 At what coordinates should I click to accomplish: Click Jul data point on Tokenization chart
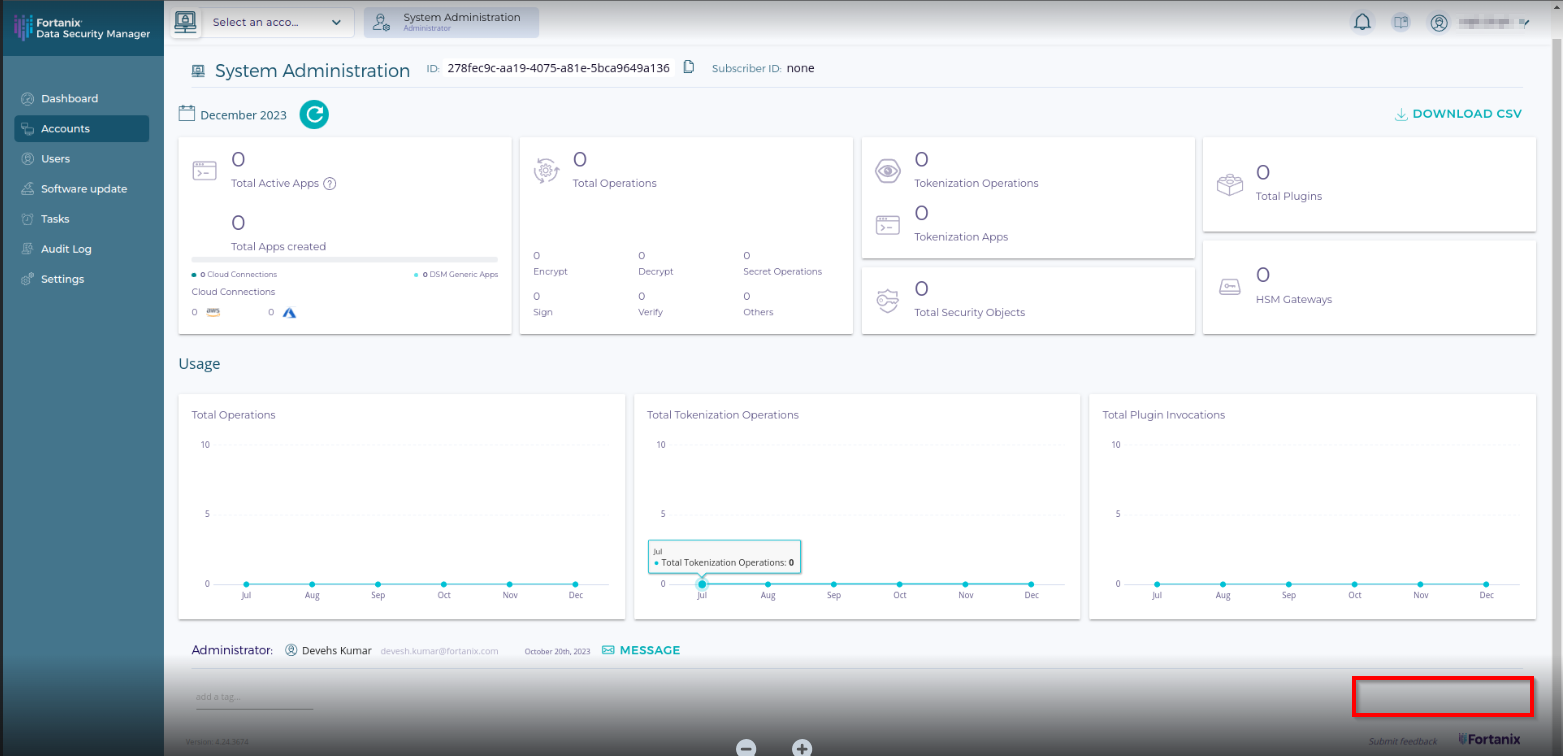[x=702, y=584]
